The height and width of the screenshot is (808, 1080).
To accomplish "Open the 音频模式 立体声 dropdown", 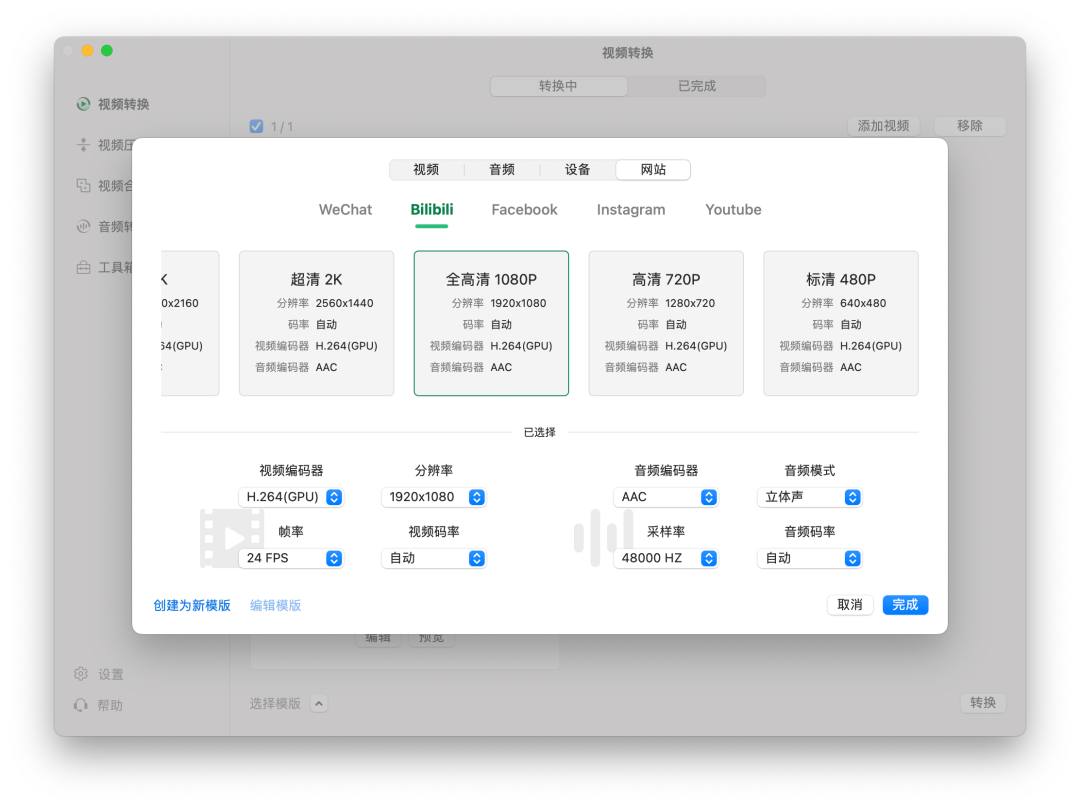I will pyautogui.click(x=809, y=497).
